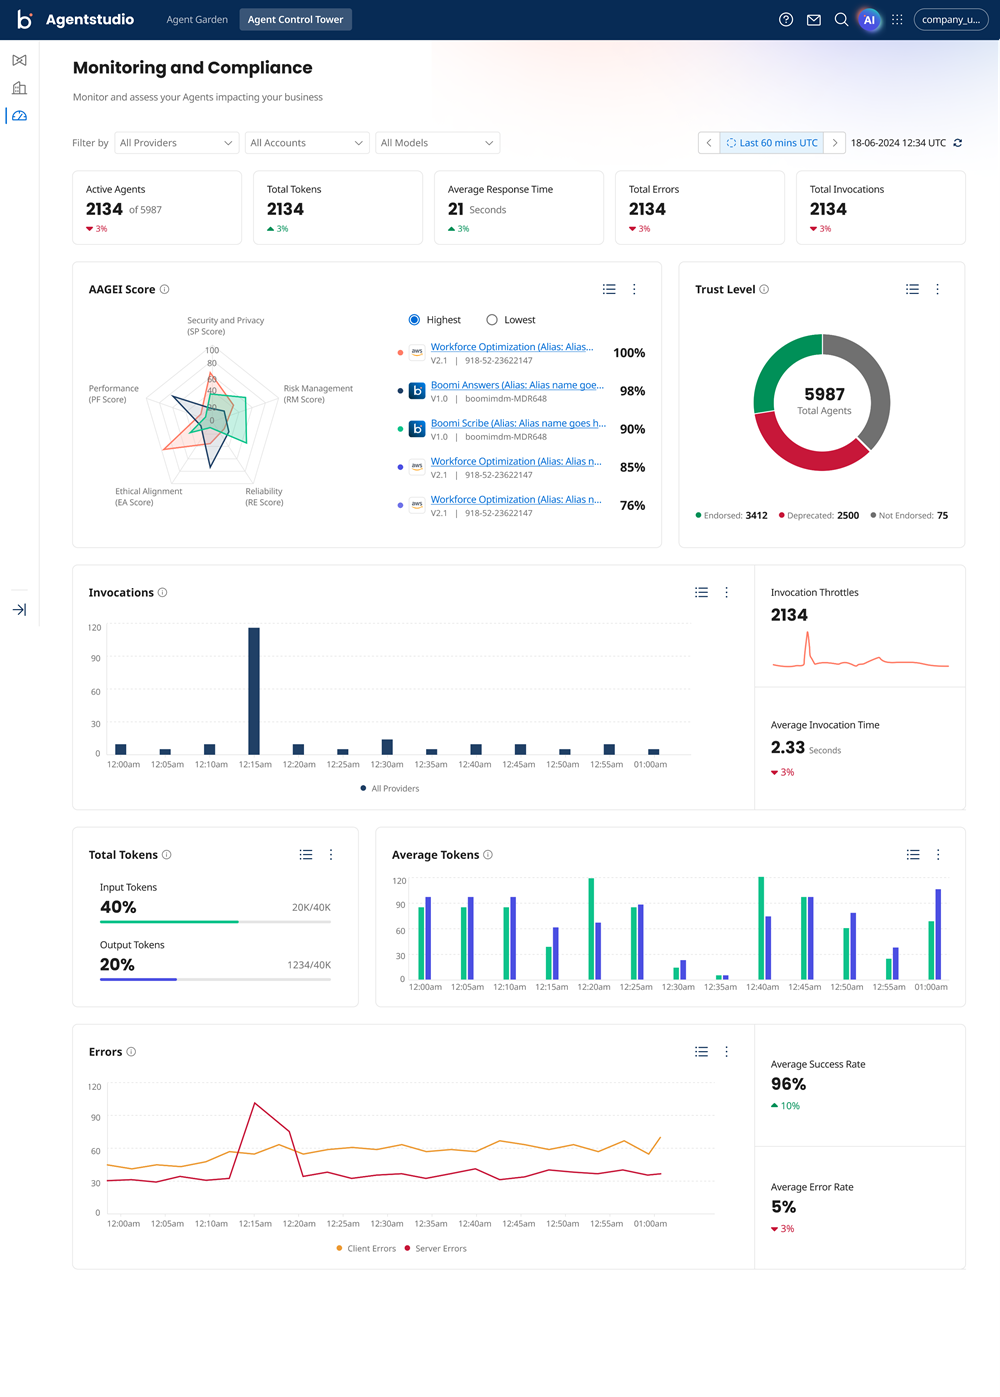
Task: Open the list view icon on Trust Level card
Action: click(912, 289)
